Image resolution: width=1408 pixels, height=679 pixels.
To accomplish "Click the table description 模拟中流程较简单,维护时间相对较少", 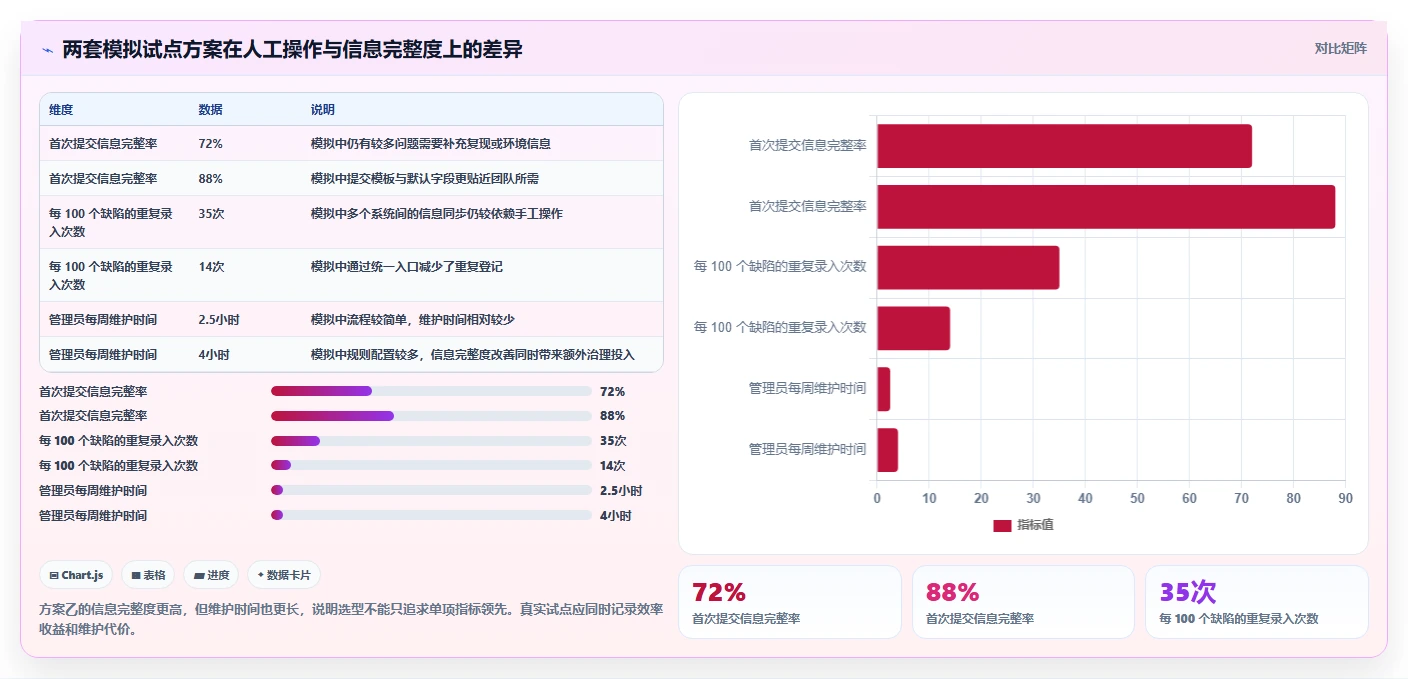I will tap(415, 319).
